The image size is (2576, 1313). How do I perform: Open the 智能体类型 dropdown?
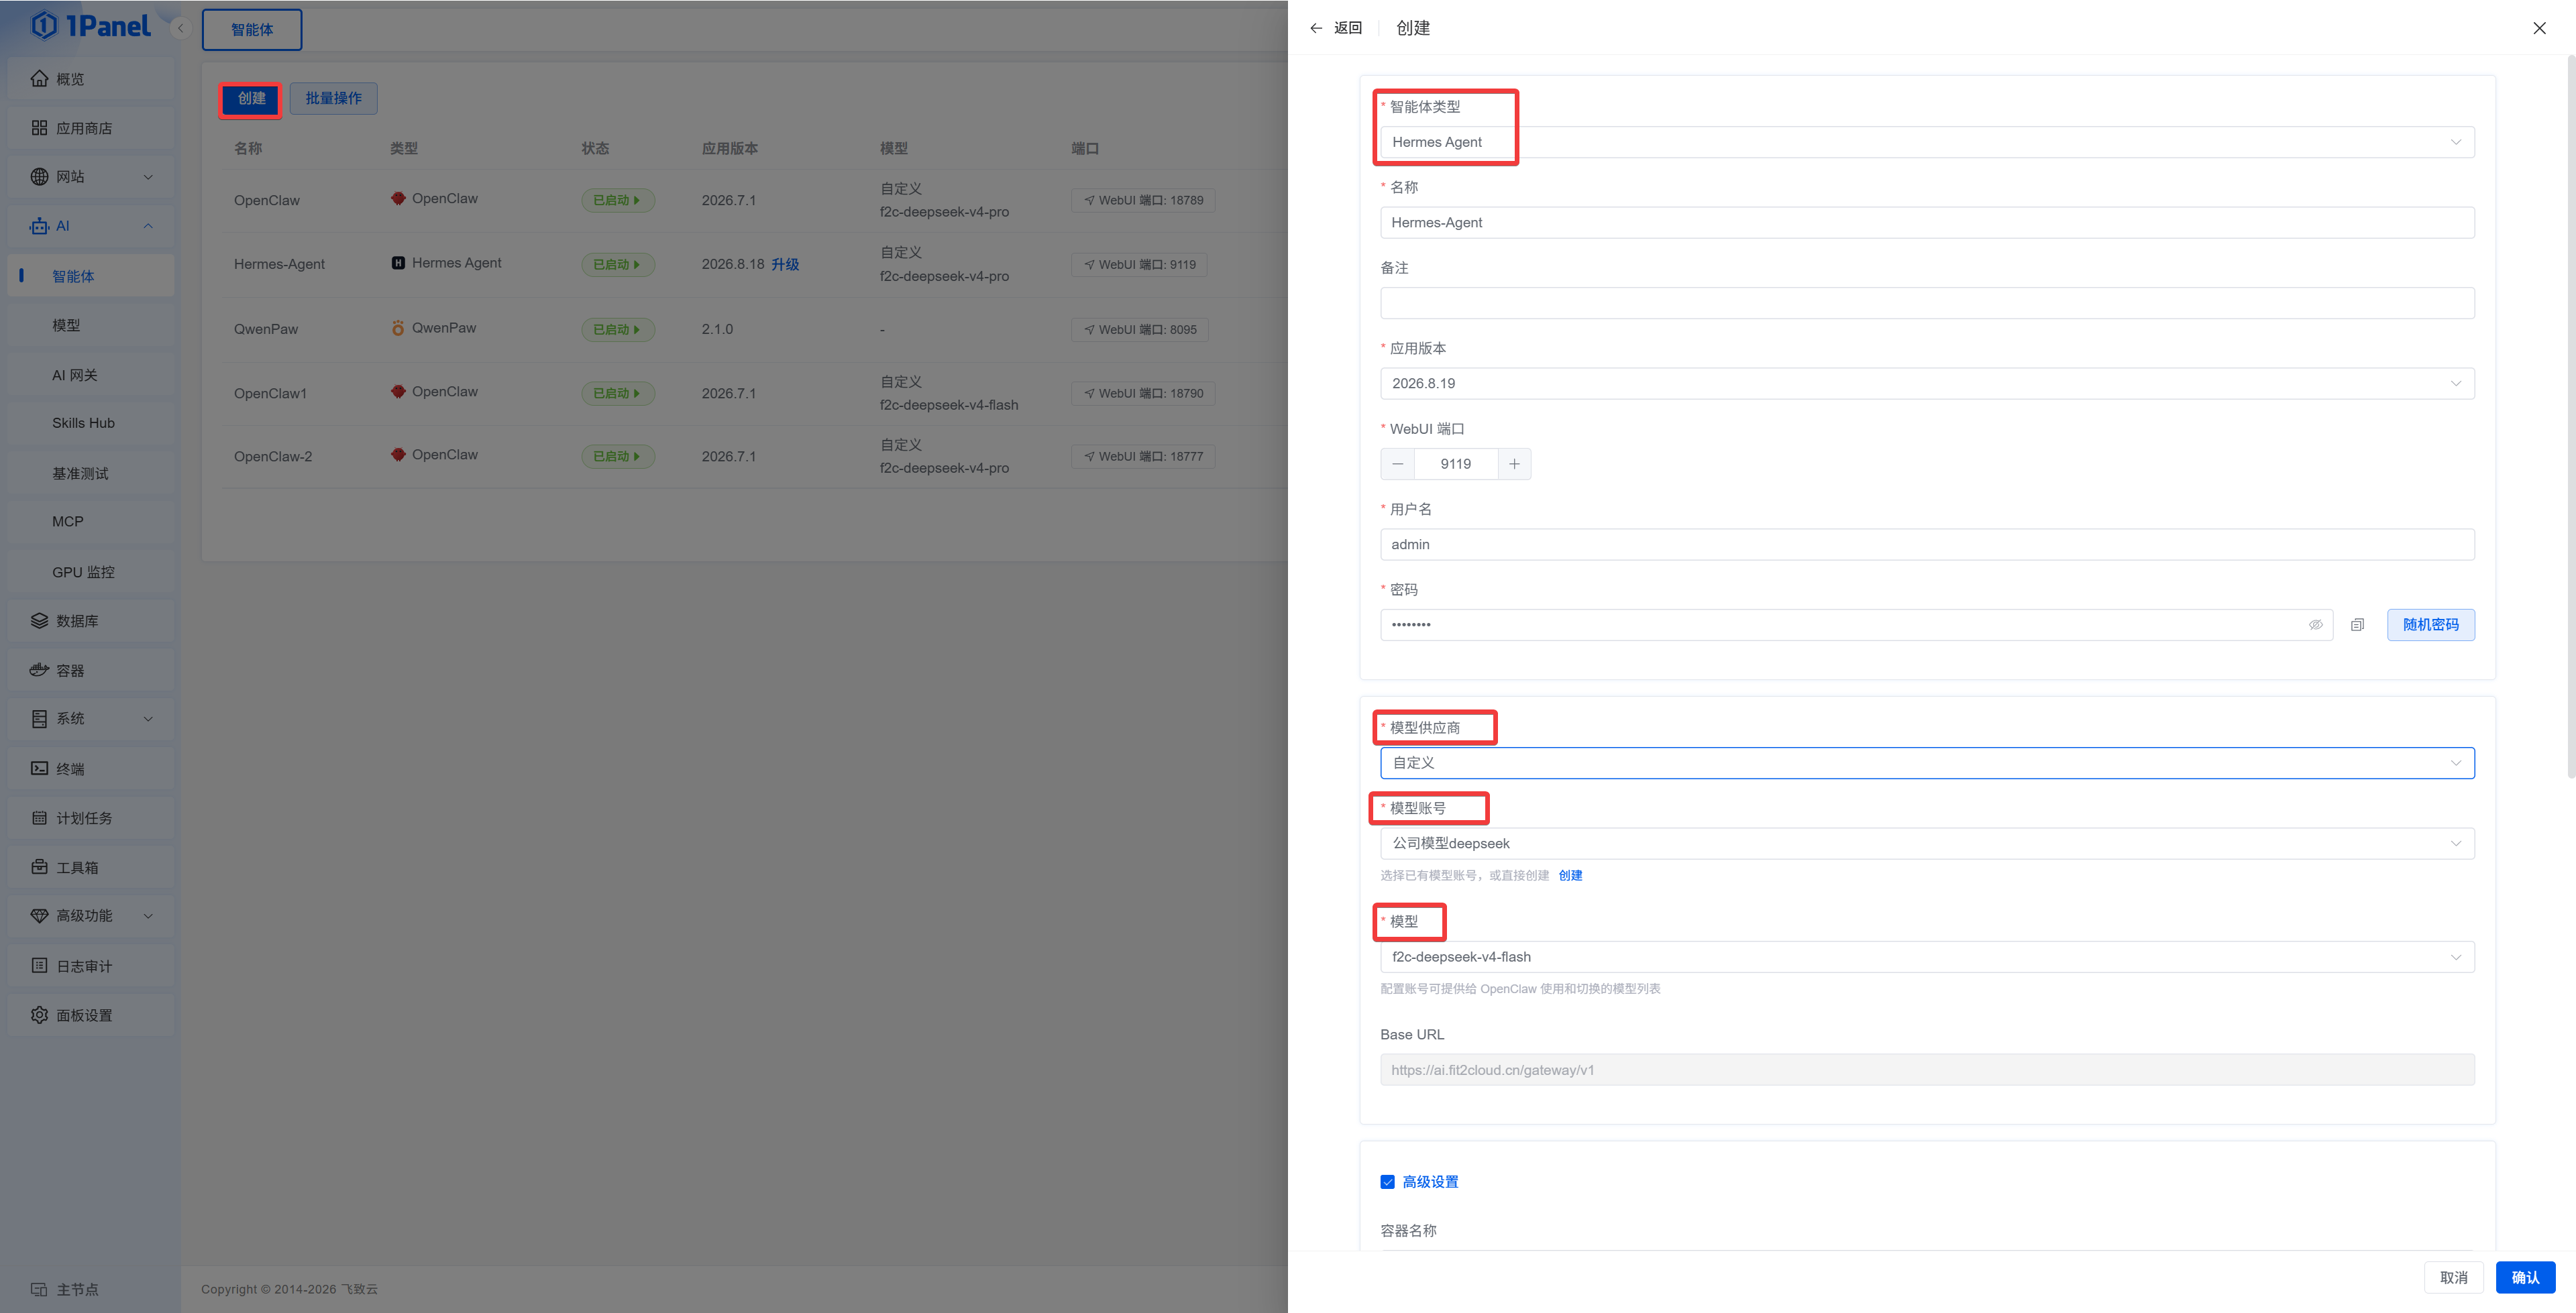(1927, 142)
